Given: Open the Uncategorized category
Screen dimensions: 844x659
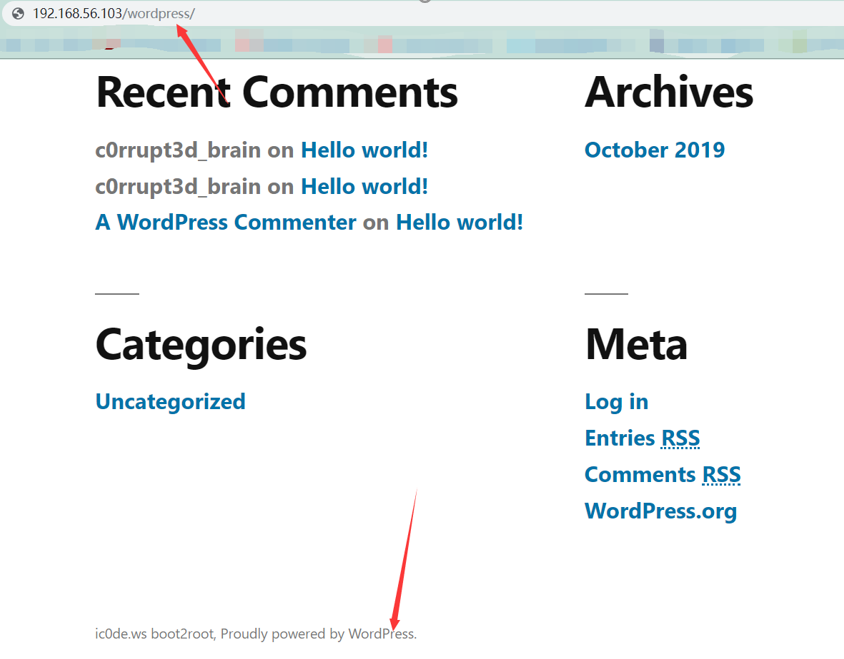Looking at the screenshot, I should coord(171,402).
